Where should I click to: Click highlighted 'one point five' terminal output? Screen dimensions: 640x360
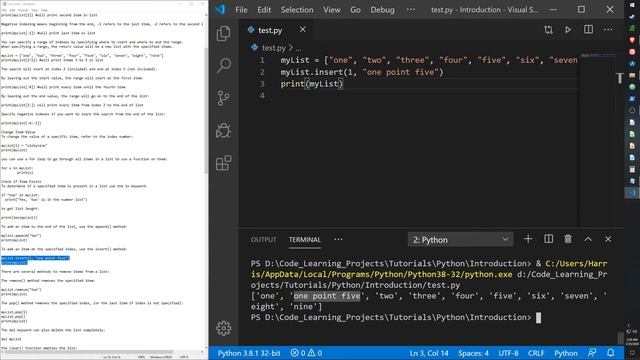pos(327,296)
